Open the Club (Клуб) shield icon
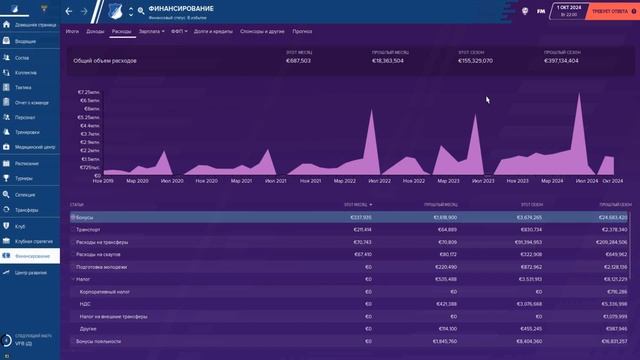Viewport: 640px width, 360px height. pyautogui.click(x=6, y=226)
